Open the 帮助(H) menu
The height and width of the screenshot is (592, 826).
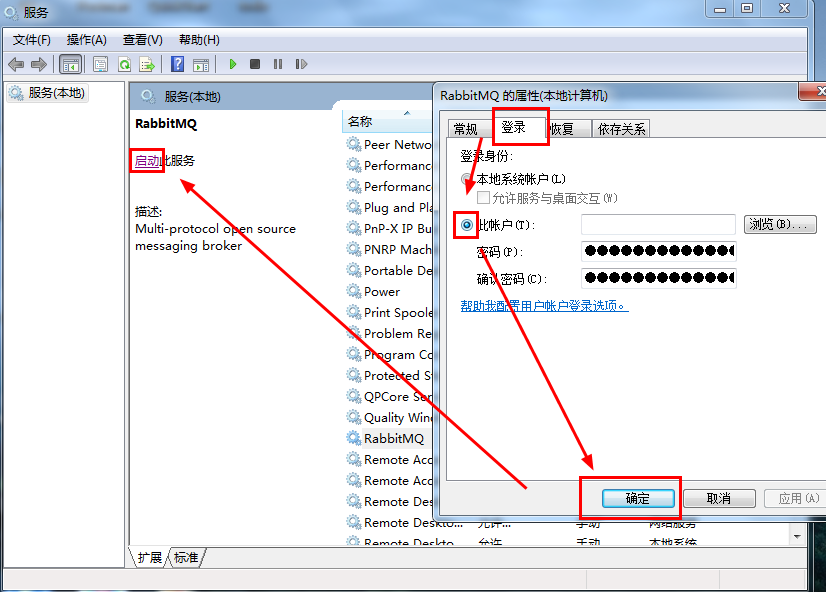[x=199, y=40]
